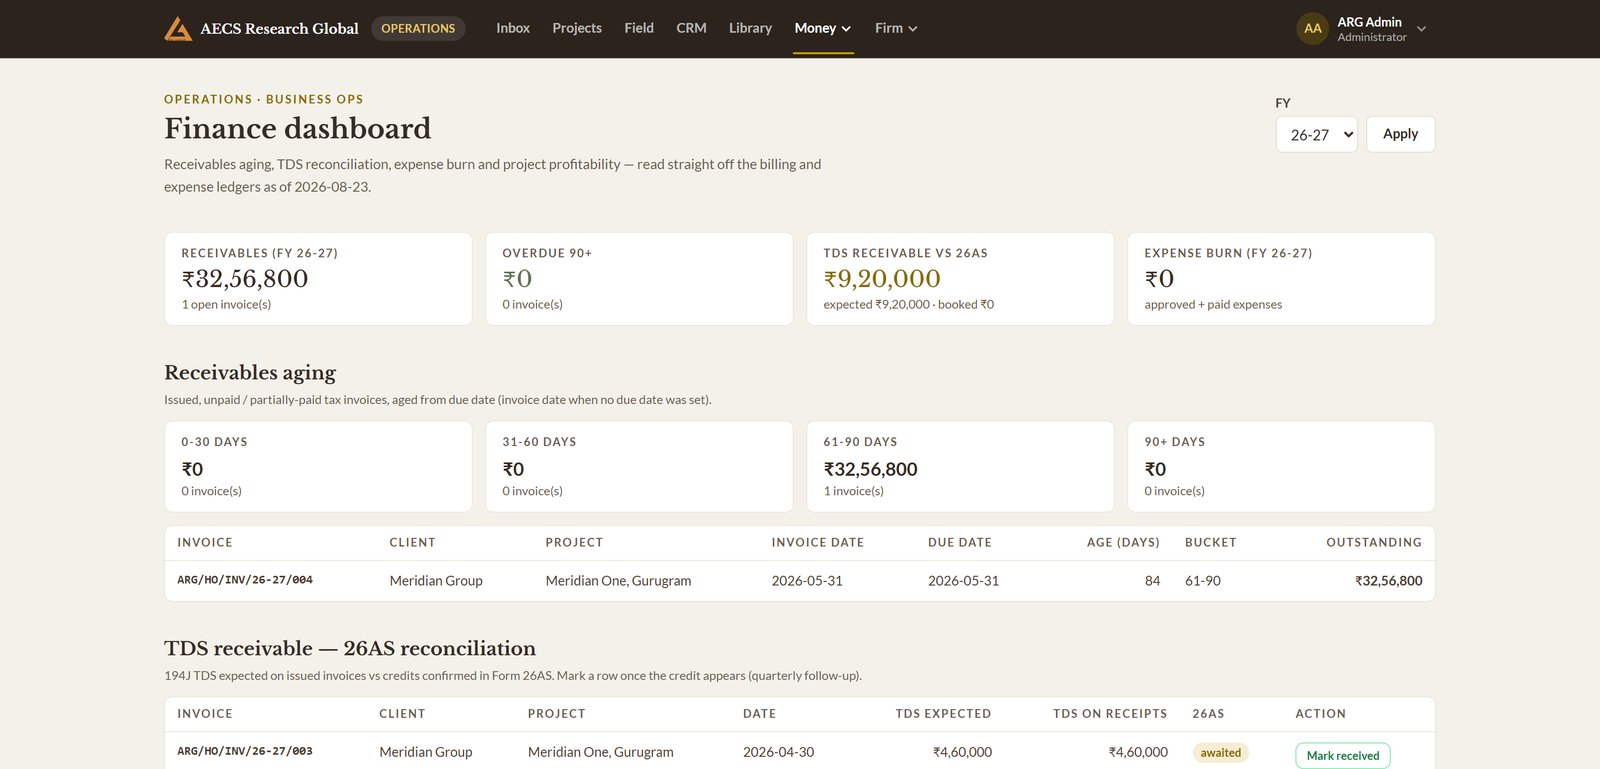
Task: Click the age value 84 in the table
Action: click(1152, 581)
